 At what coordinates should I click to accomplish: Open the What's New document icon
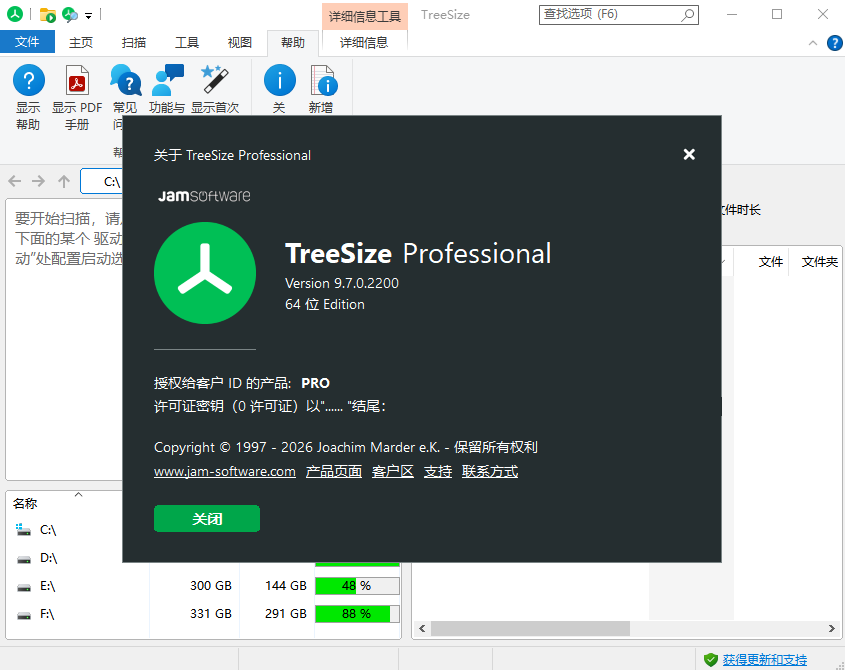[324, 81]
